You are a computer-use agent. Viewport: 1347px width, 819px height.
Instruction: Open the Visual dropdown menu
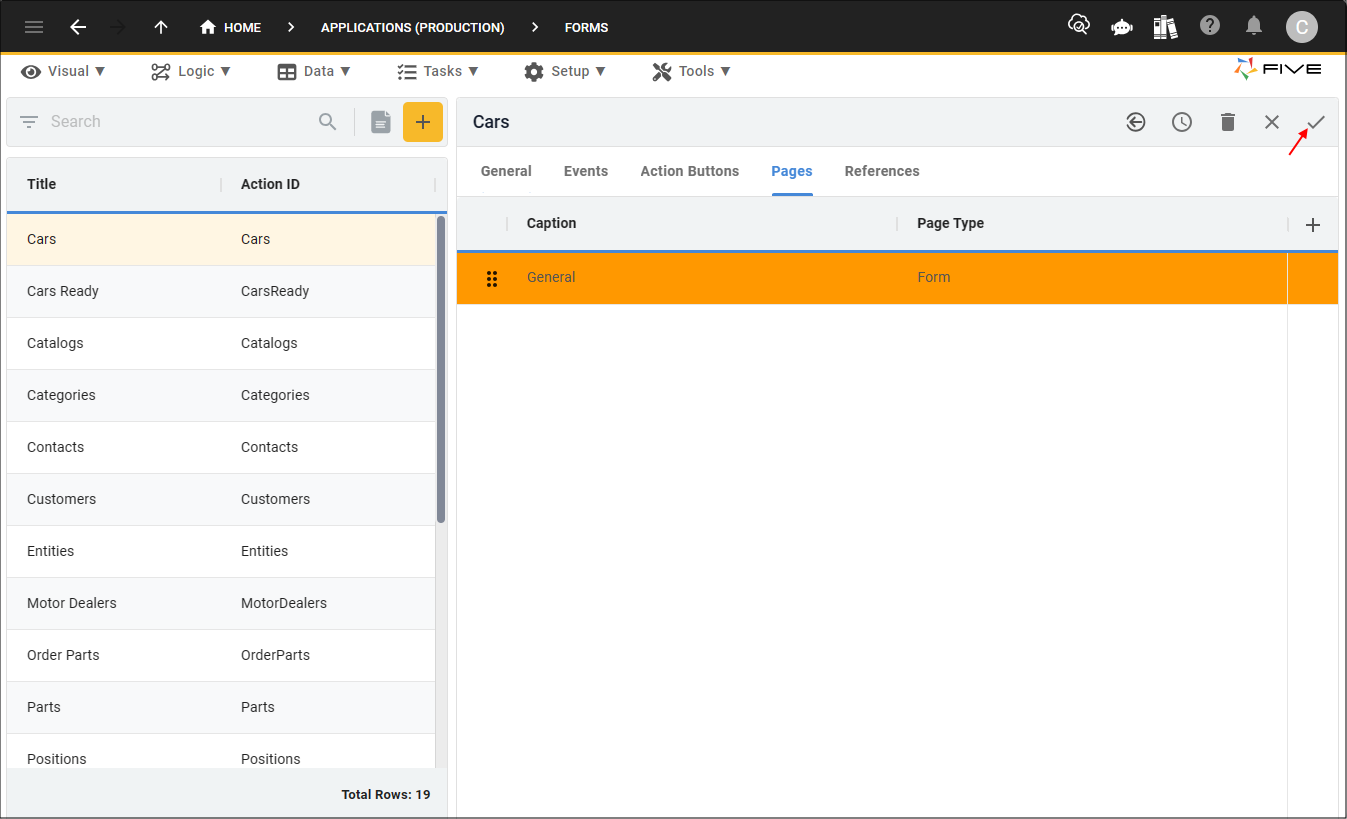(x=63, y=71)
